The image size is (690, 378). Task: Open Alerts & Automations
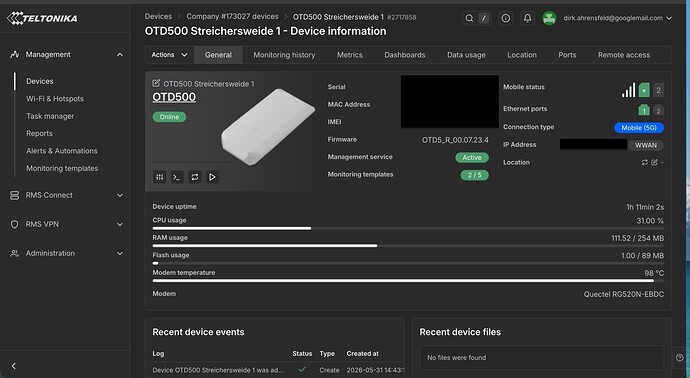pyautogui.click(x=62, y=151)
